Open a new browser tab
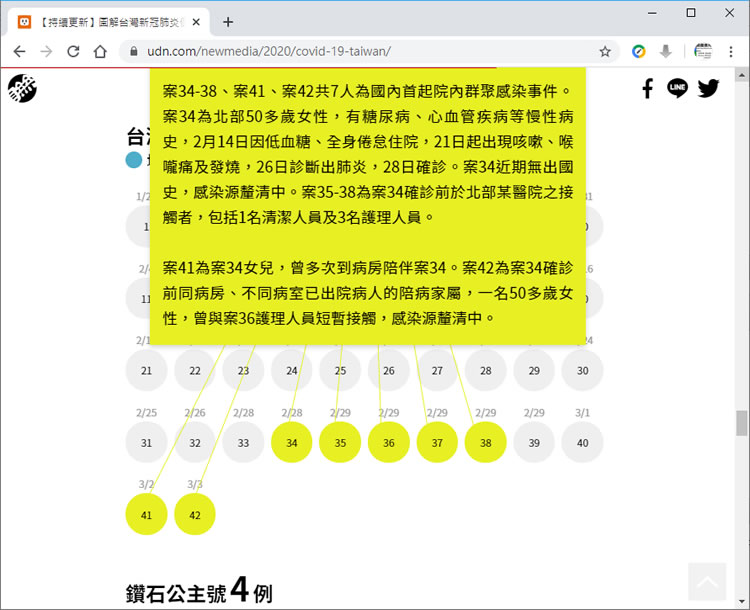This screenshot has width=750, height=610. pyautogui.click(x=228, y=21)
